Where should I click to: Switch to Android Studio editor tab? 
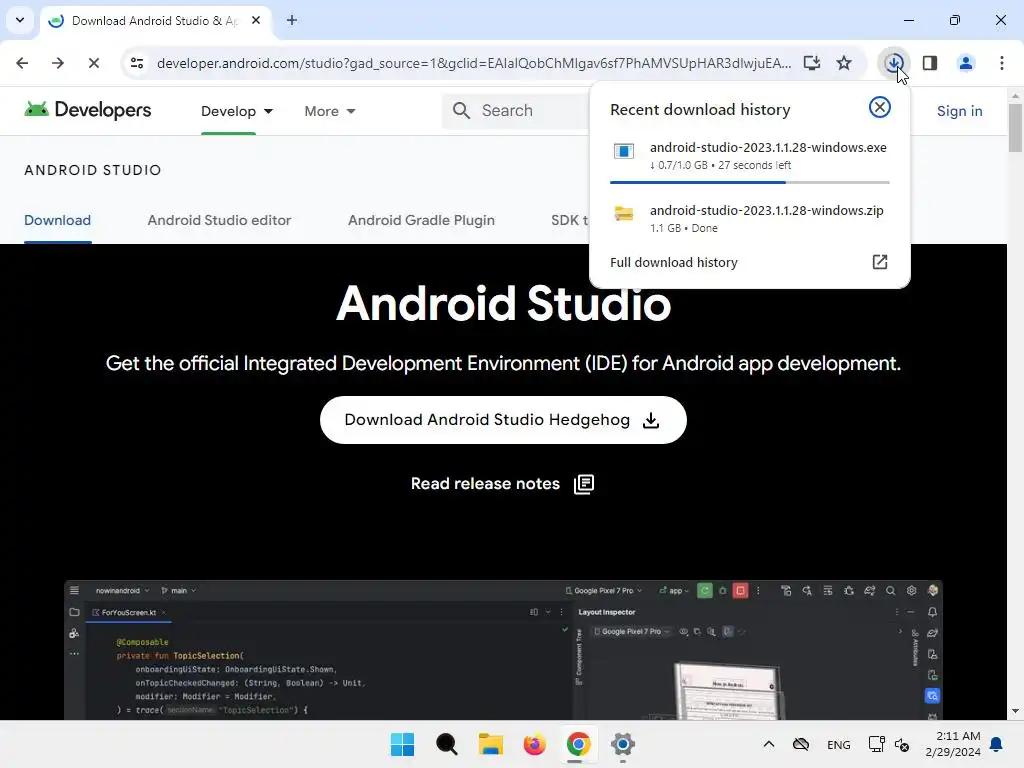[x=219, y=220]
